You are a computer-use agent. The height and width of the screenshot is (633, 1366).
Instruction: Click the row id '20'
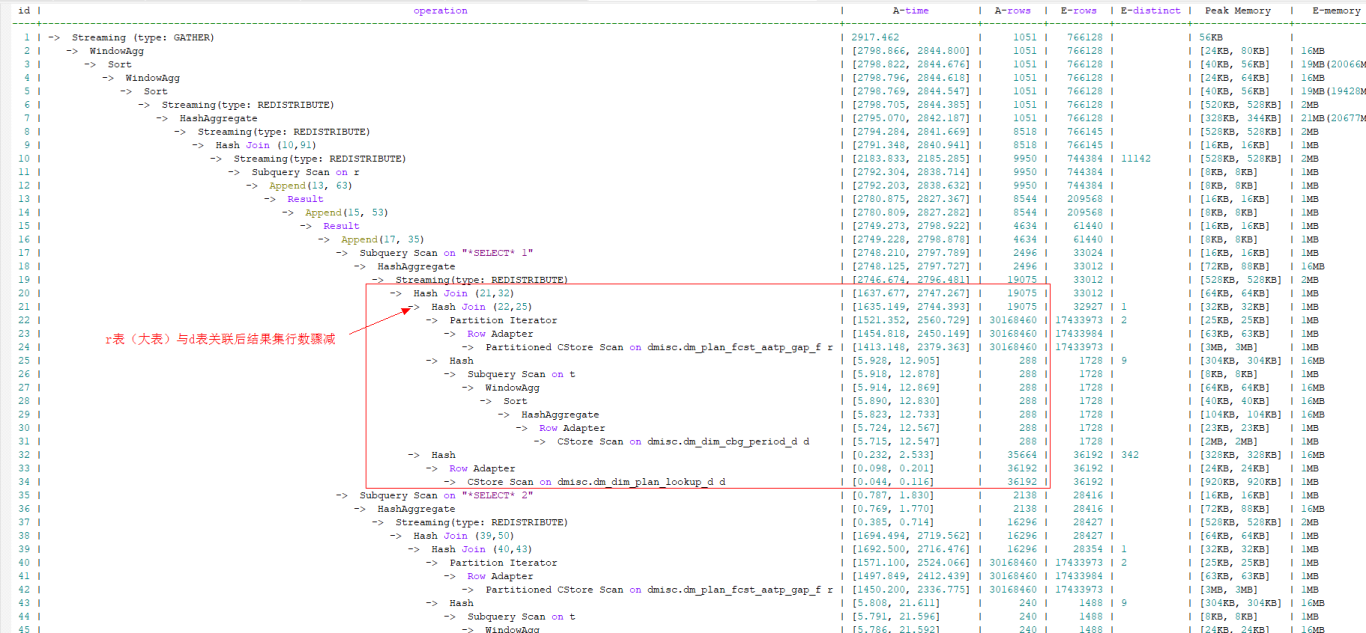(24, 294)
